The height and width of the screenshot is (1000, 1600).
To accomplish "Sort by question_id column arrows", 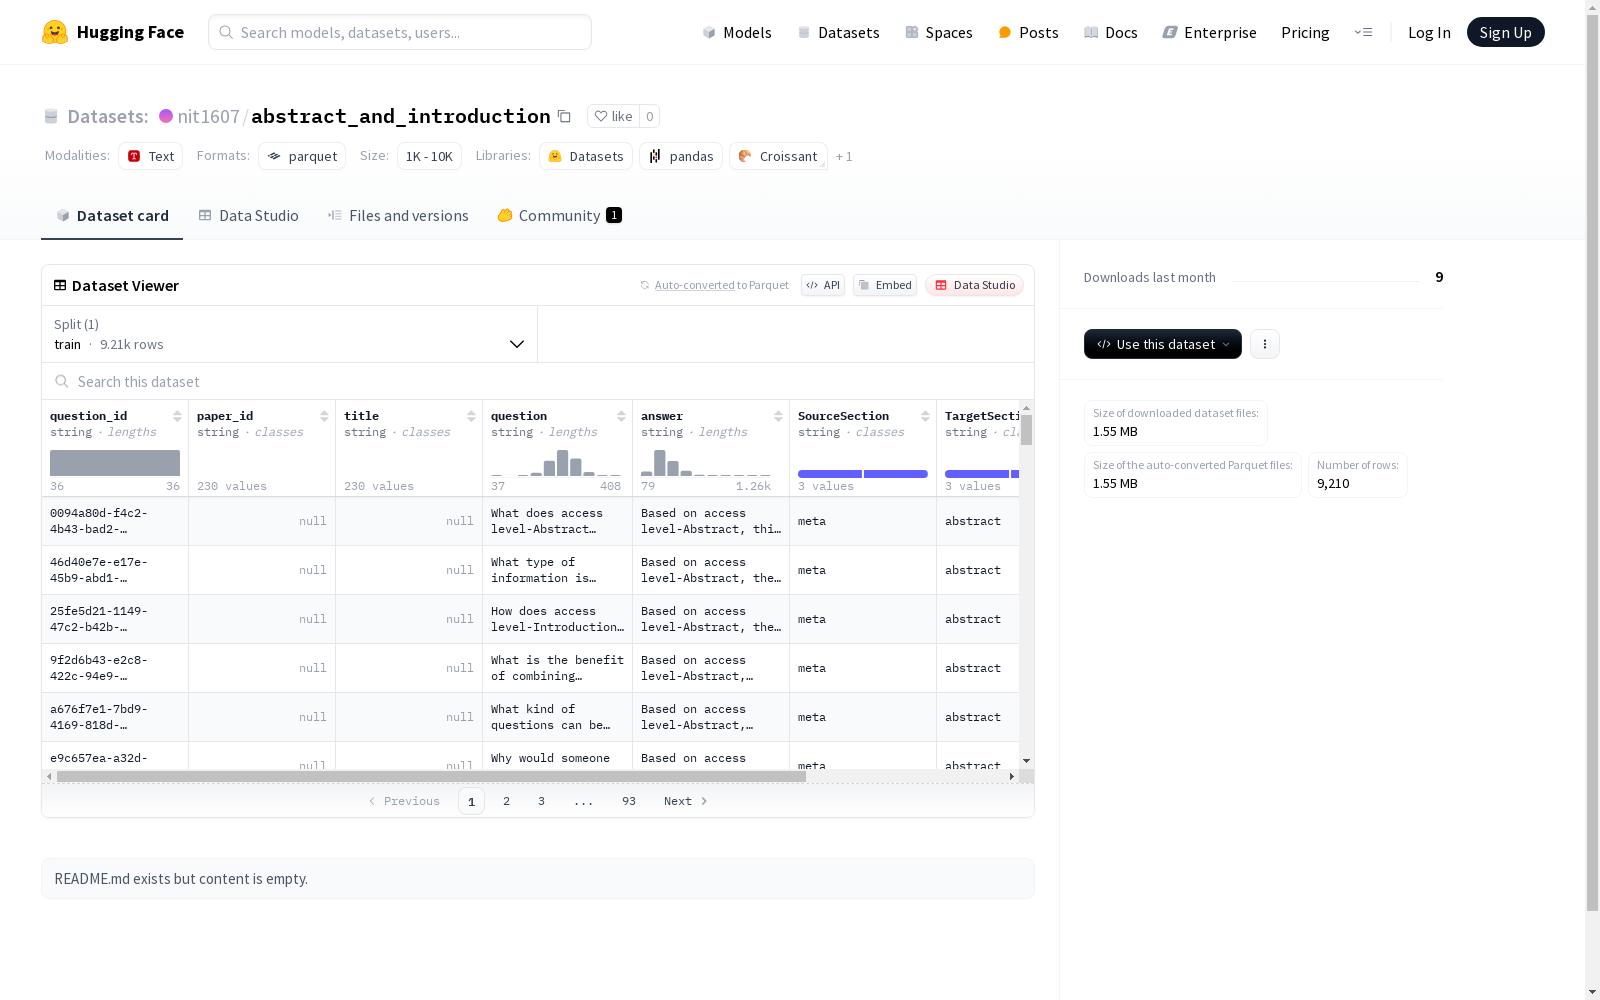I will coord(177,416).
